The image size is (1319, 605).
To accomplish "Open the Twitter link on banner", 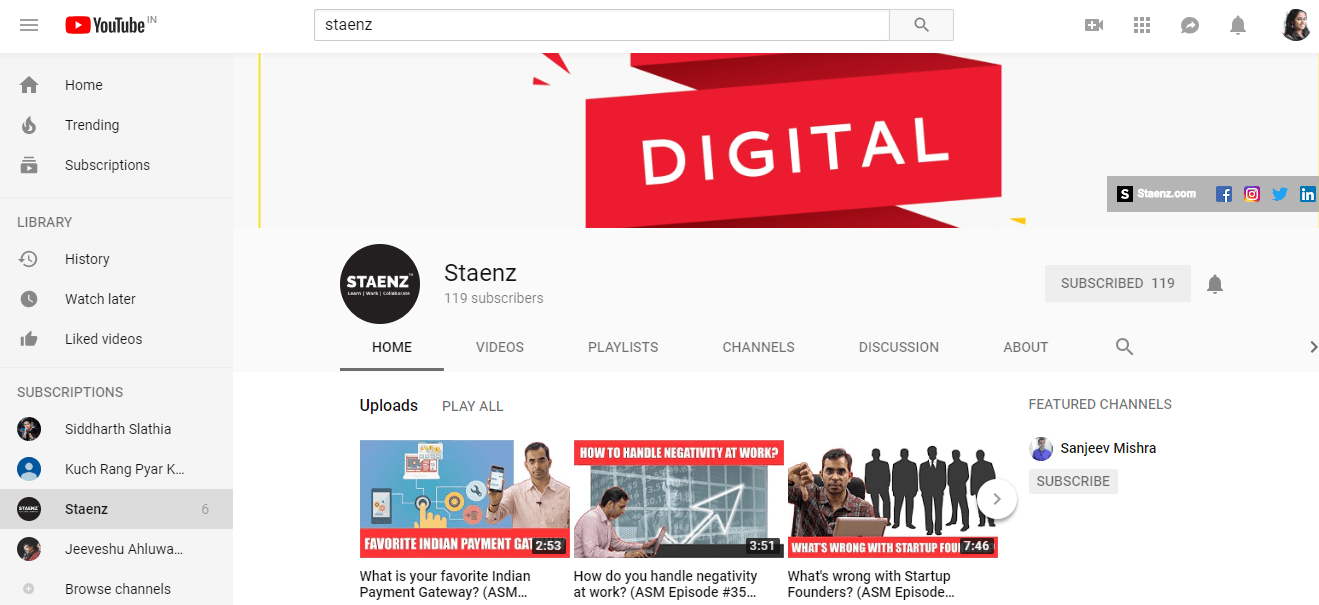I will pyautogui.click(x=1279, y=194).
